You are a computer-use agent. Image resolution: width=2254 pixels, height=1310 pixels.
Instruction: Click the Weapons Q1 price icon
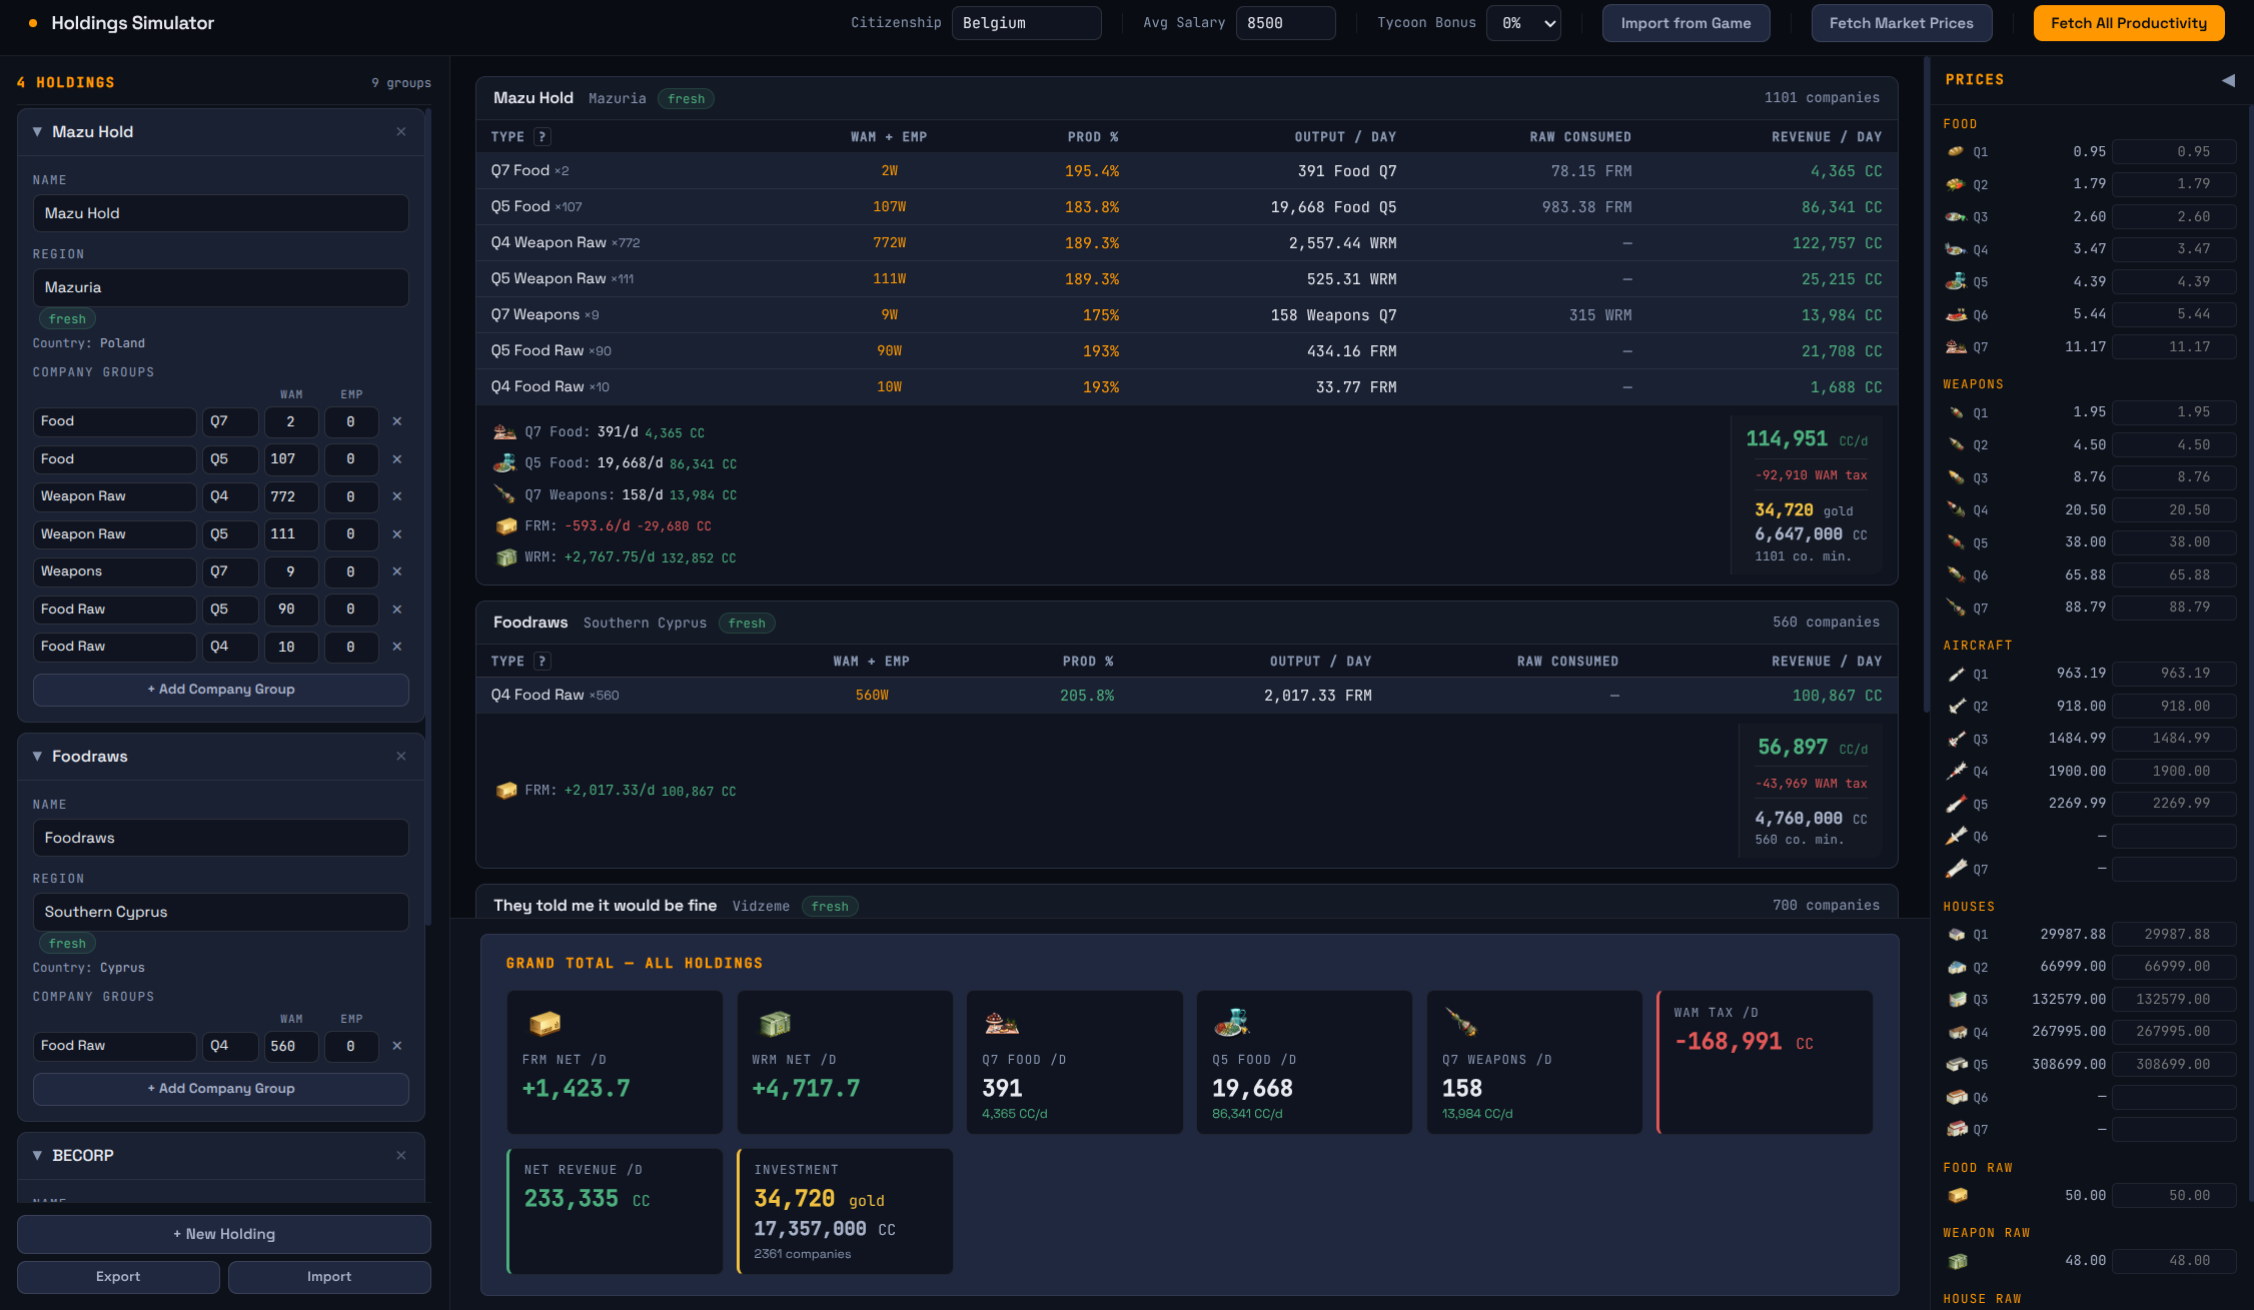pyautogui.click(x=1955, y=412)
